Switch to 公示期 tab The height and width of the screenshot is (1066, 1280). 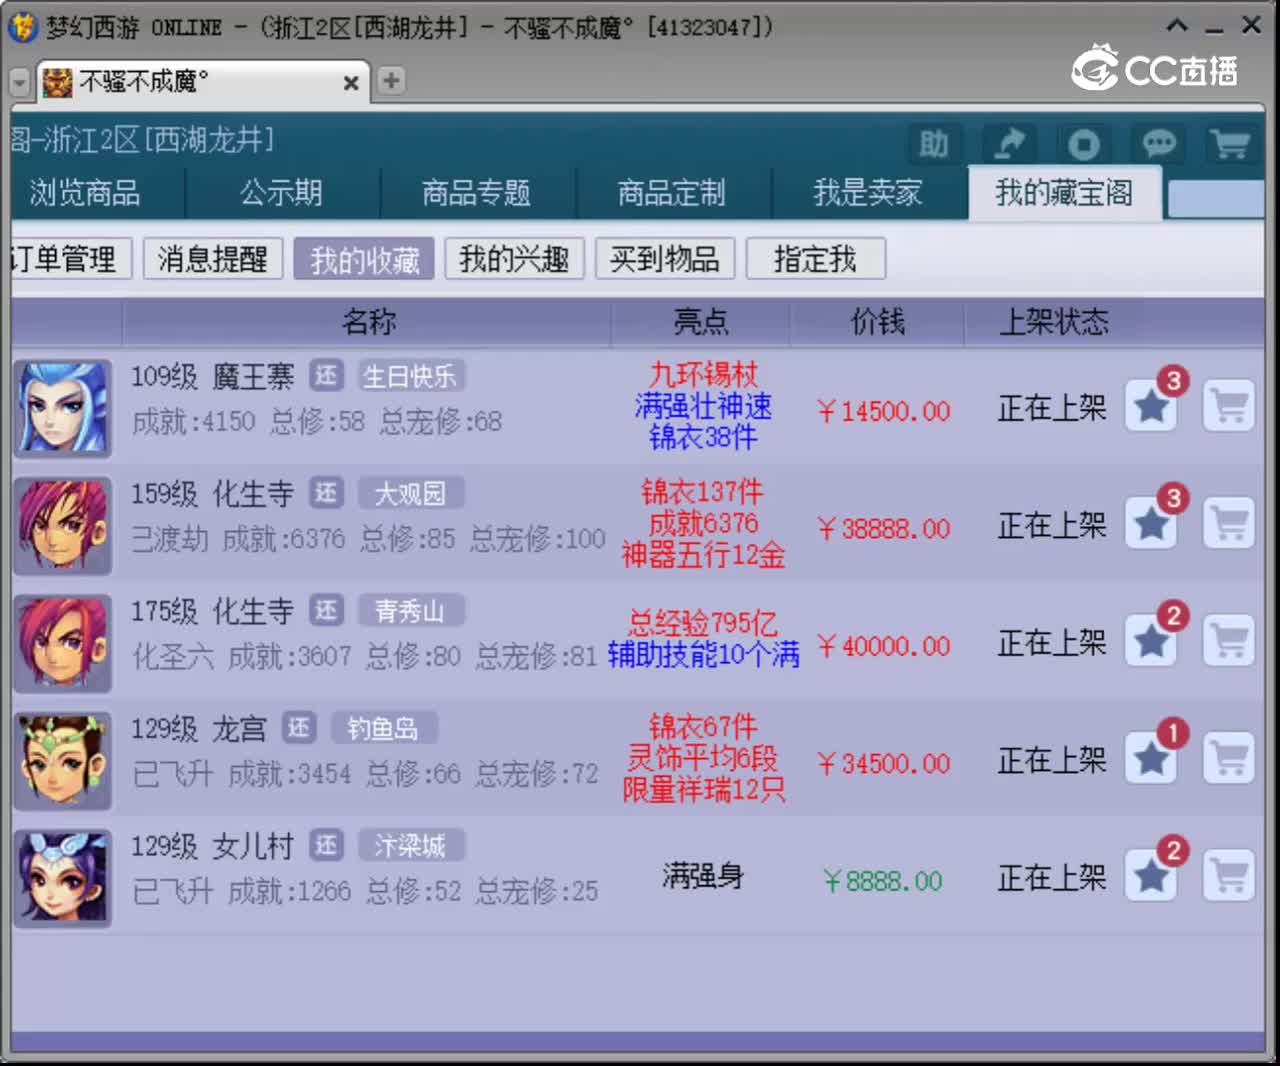coord(281,193)
